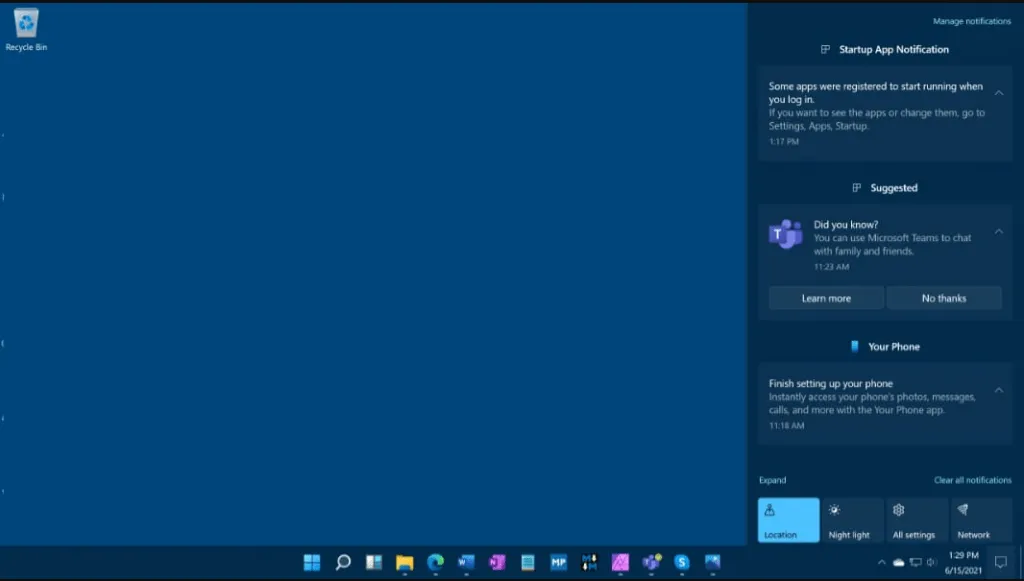
Task: Enable Night light quick action
Action: [x=852, y=520]
